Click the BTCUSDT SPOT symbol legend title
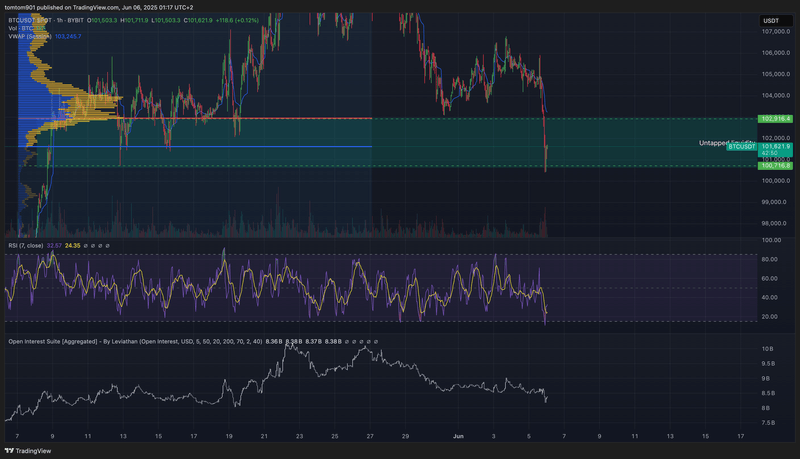Image resolution: width=800 pixels, height=459 pixels. click(x=46, y=20)
